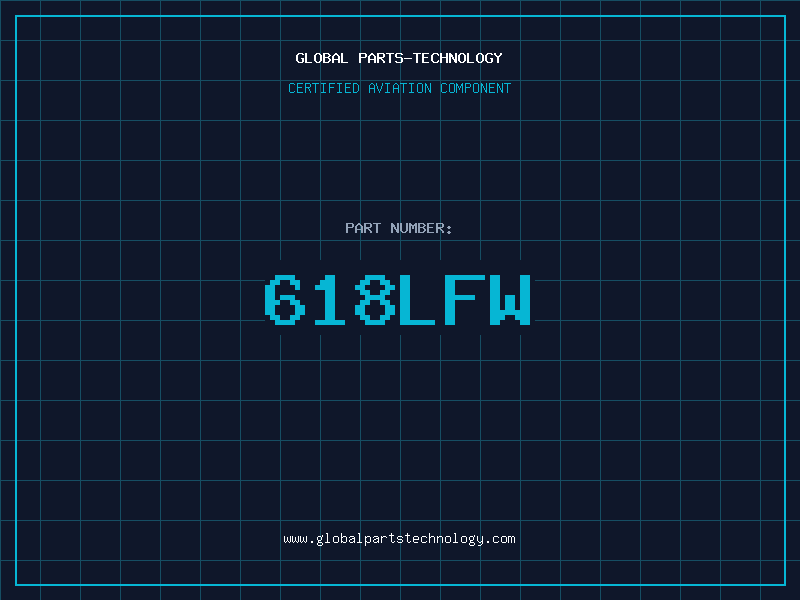Select the part number 618LFW
Screen dimensions: 800x600
point(398,299)
